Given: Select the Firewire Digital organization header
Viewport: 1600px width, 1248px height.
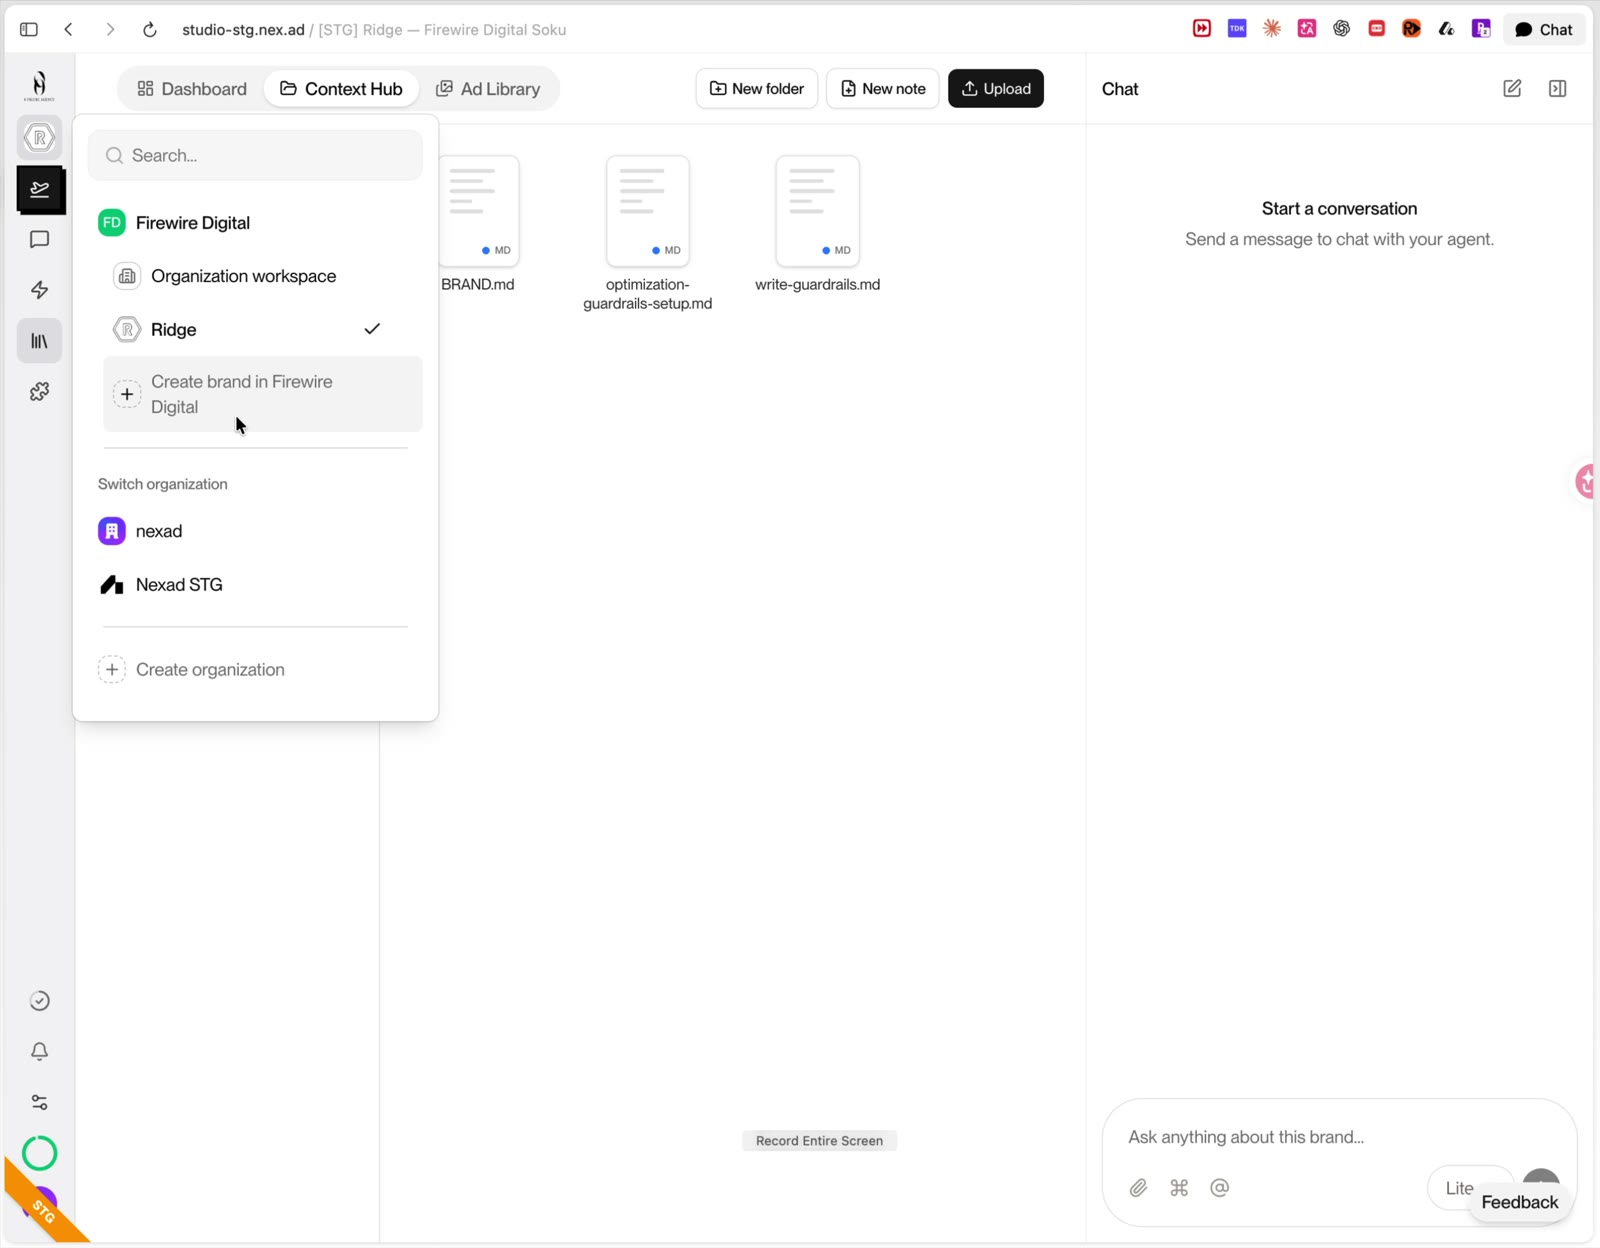Looking at the screenshot, I should (x=255, y=223).
